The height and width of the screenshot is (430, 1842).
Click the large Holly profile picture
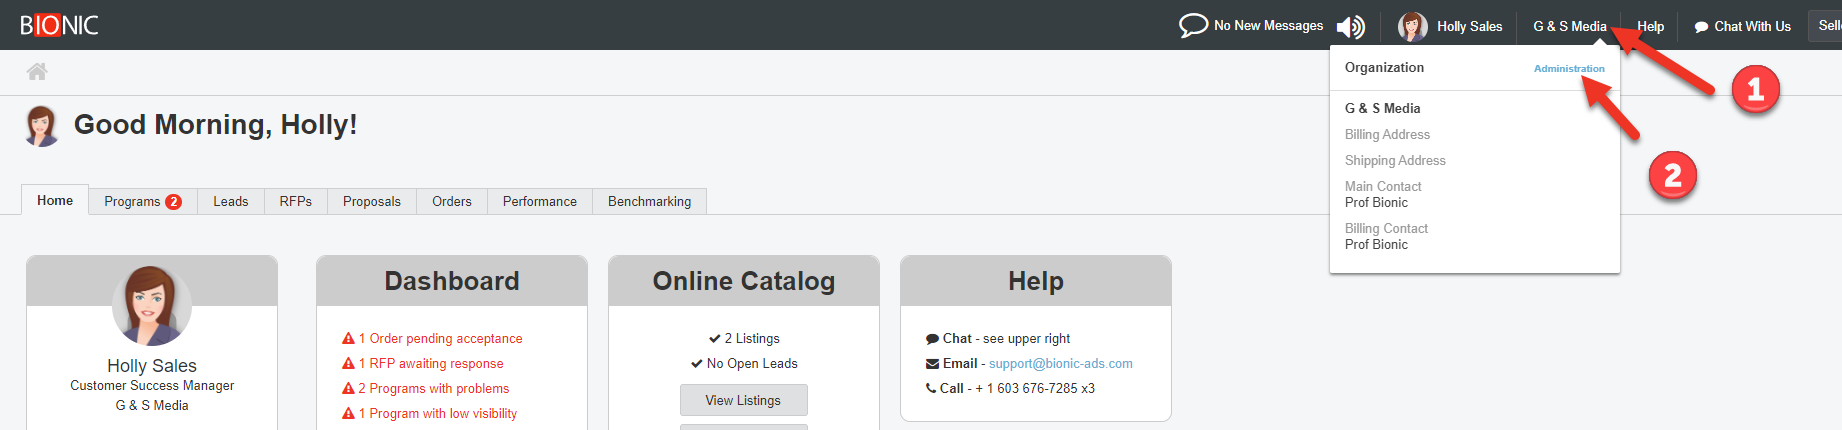[151, 305]
